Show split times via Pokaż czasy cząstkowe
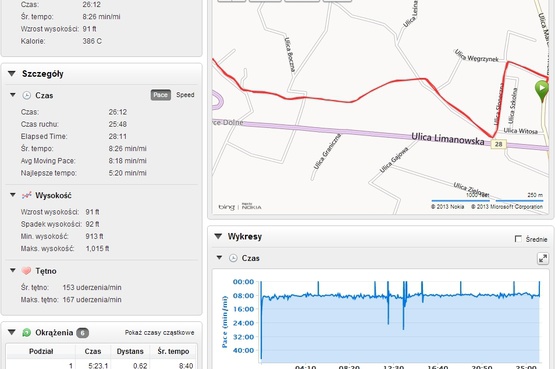 pyautogui.click(x=159, y=333)
